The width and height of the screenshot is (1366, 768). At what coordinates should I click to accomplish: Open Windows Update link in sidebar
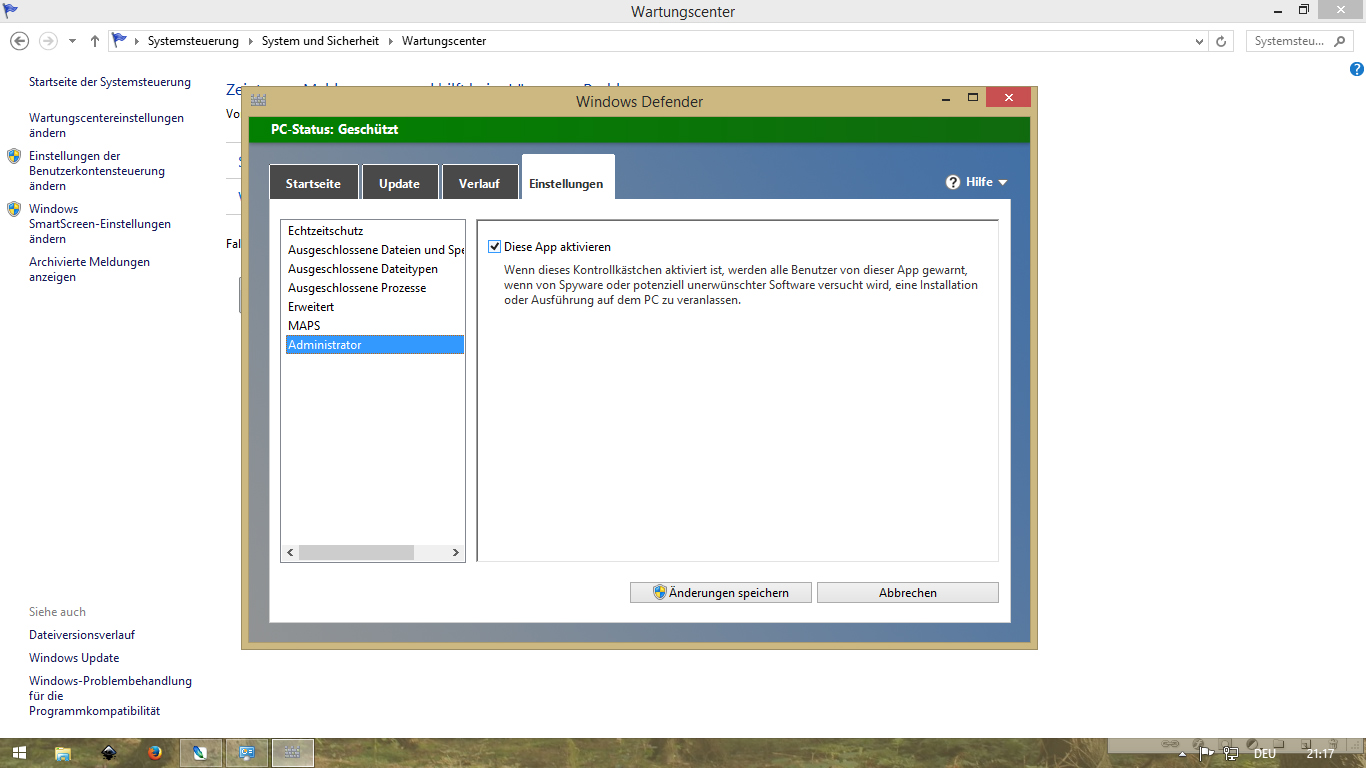(74, 658)
